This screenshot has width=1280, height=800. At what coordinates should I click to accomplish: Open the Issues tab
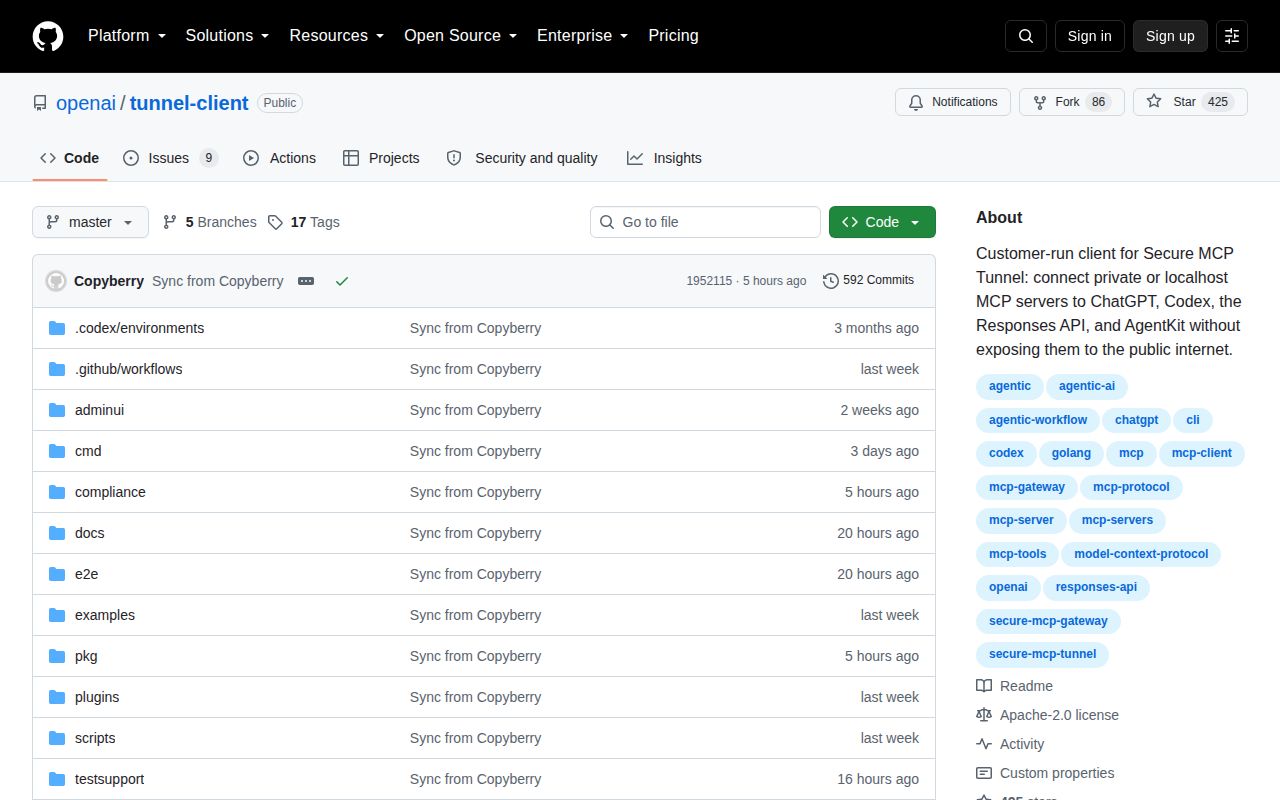pyautogui.click(x=170, y=158)
